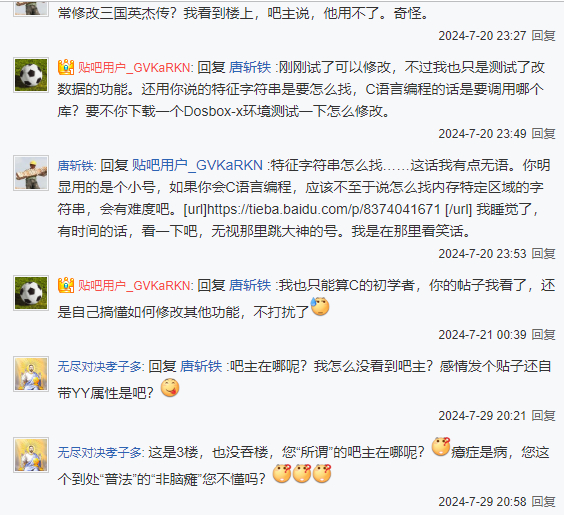Reply to the 2024-7-20 23:53 comment
The image size is (564, 515).
pos(543,254)
